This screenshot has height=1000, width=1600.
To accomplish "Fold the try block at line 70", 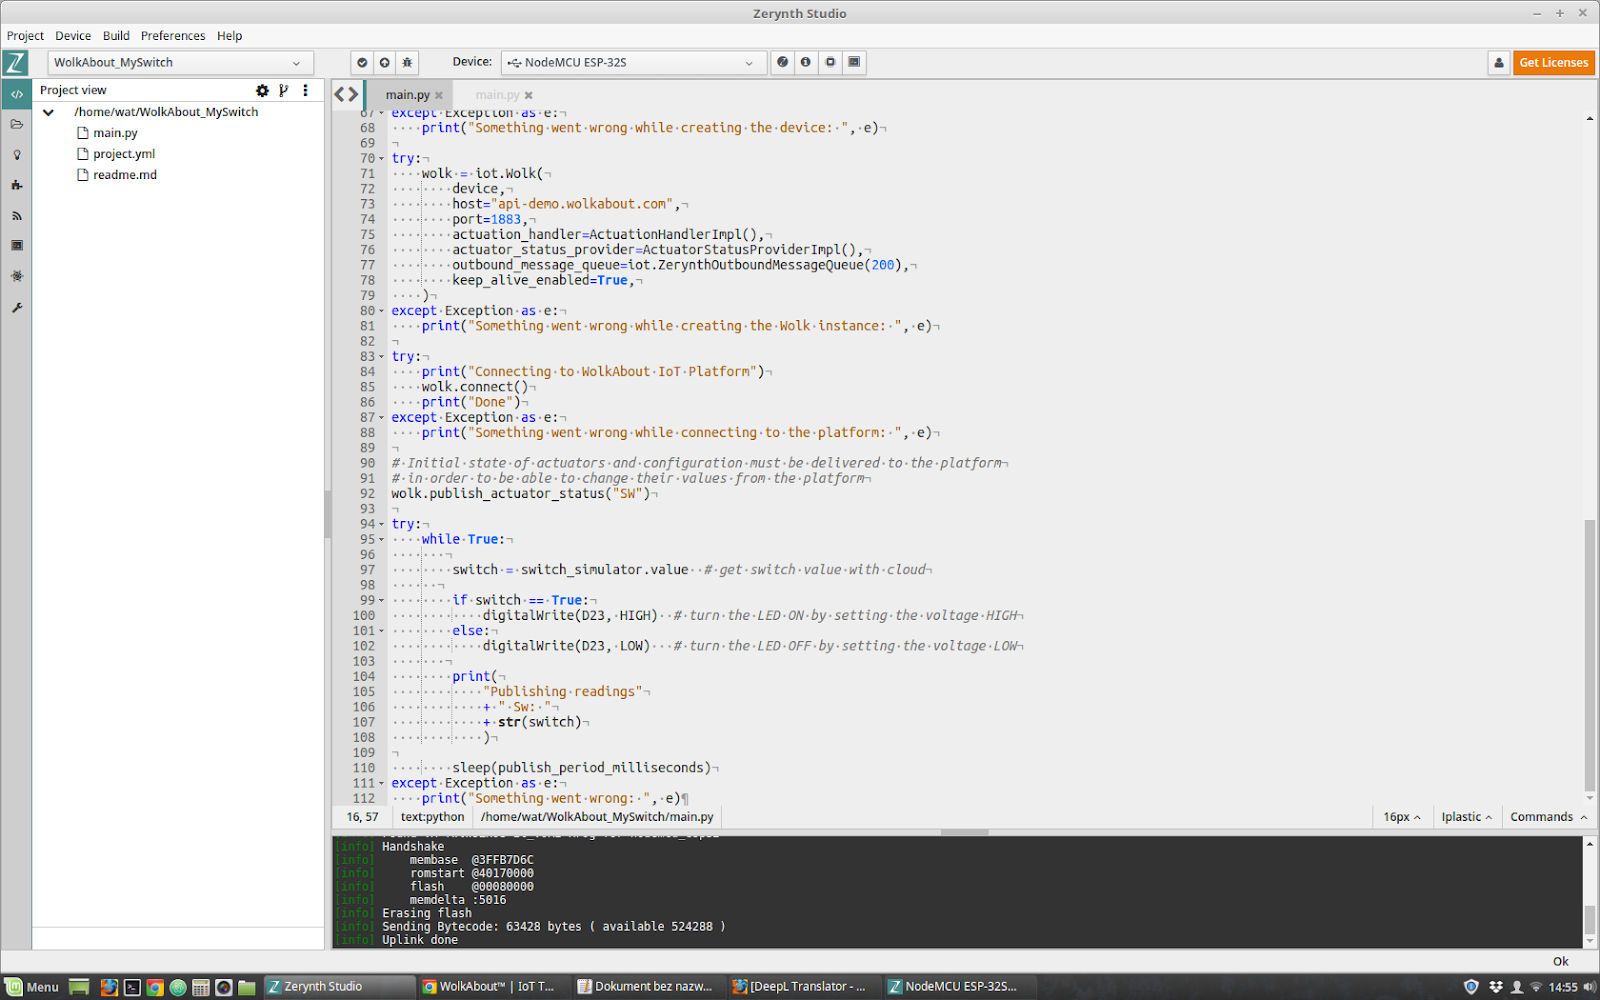I will point(381,159).
